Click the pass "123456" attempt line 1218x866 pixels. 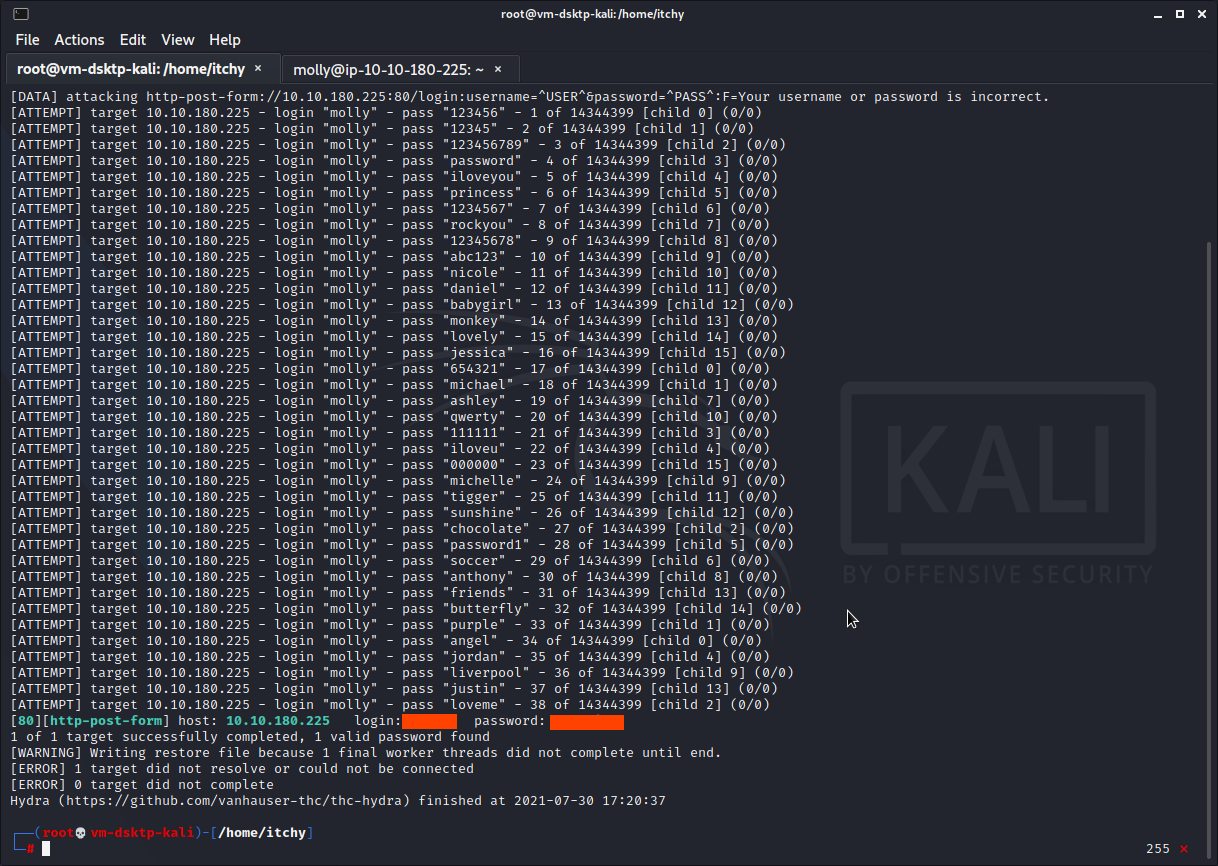click(x=386, y=113)
